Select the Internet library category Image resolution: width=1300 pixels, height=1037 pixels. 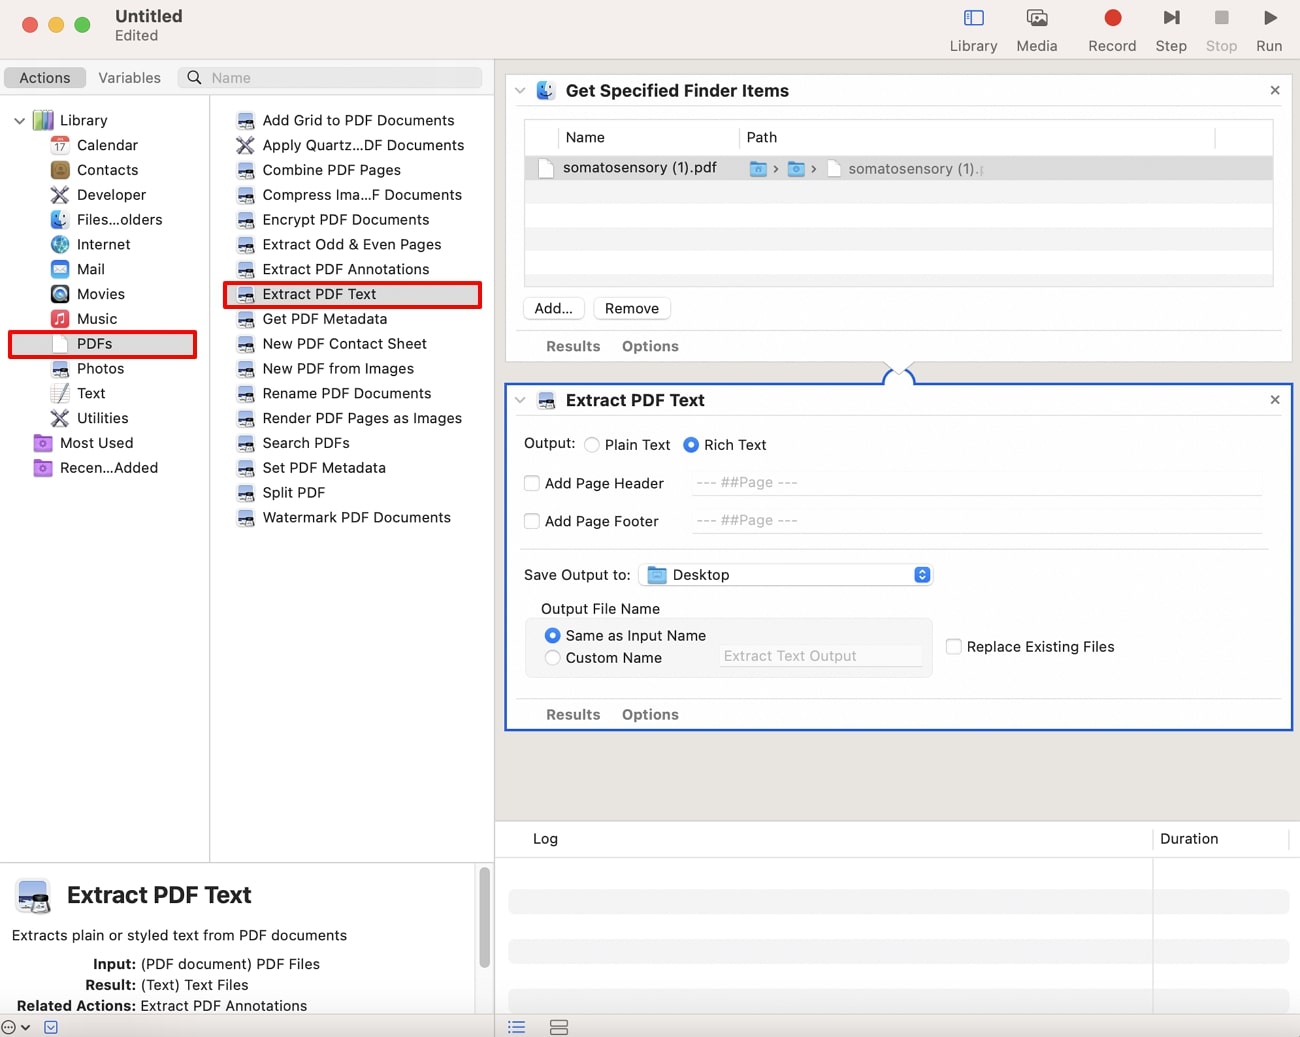[x=103, y=245]
